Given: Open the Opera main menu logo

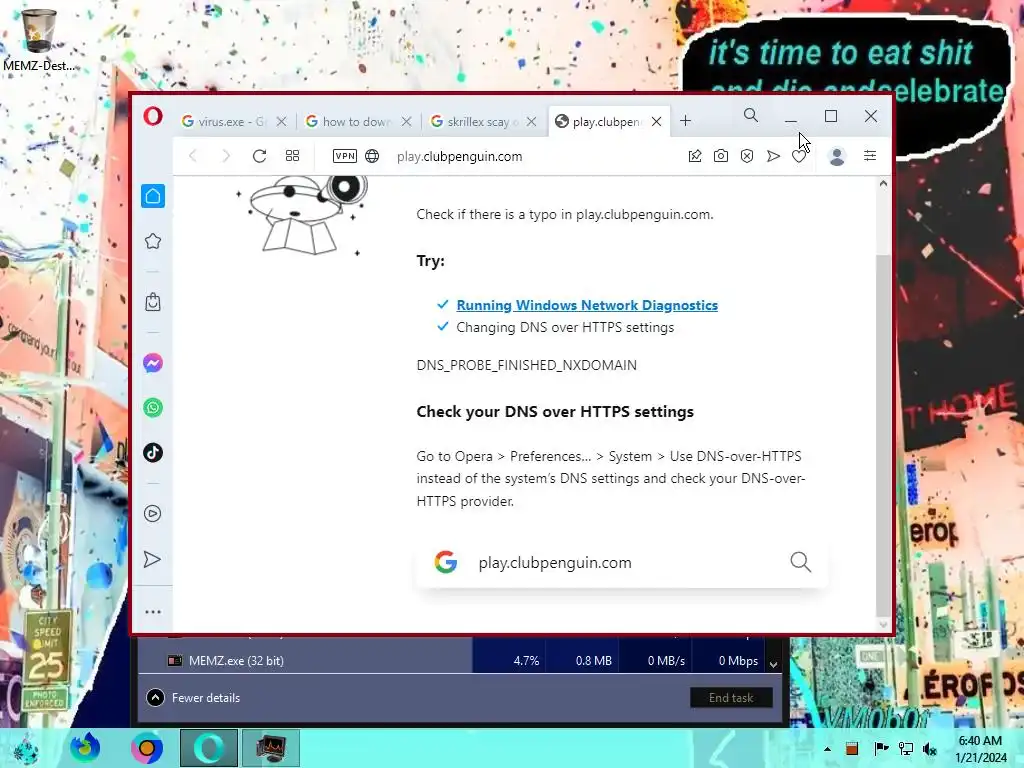Looking at the screenshot, I should [x=153, y=117].
